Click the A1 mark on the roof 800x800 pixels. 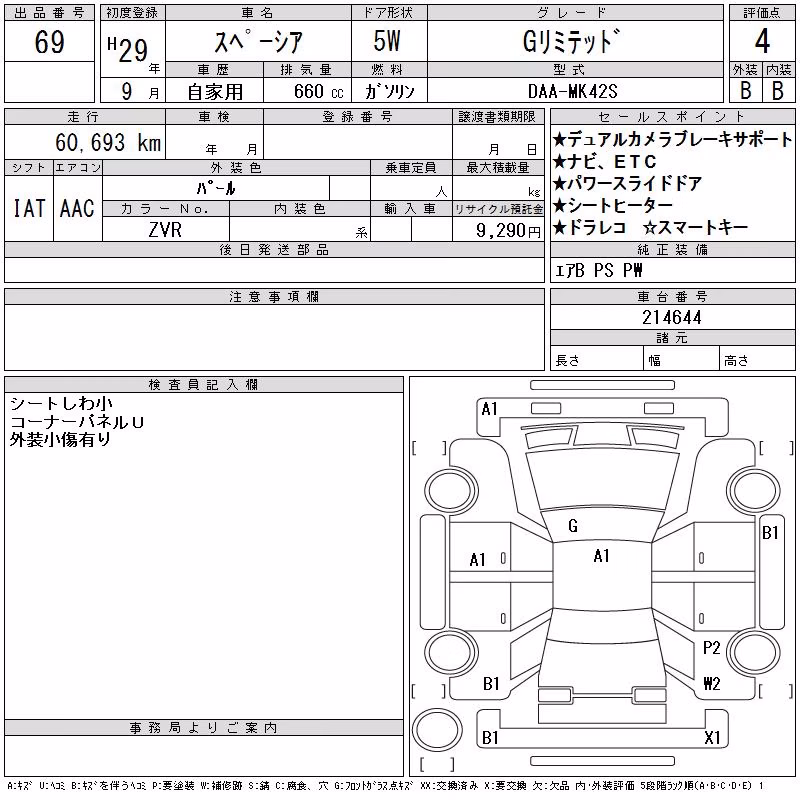[x=602, y=556]
